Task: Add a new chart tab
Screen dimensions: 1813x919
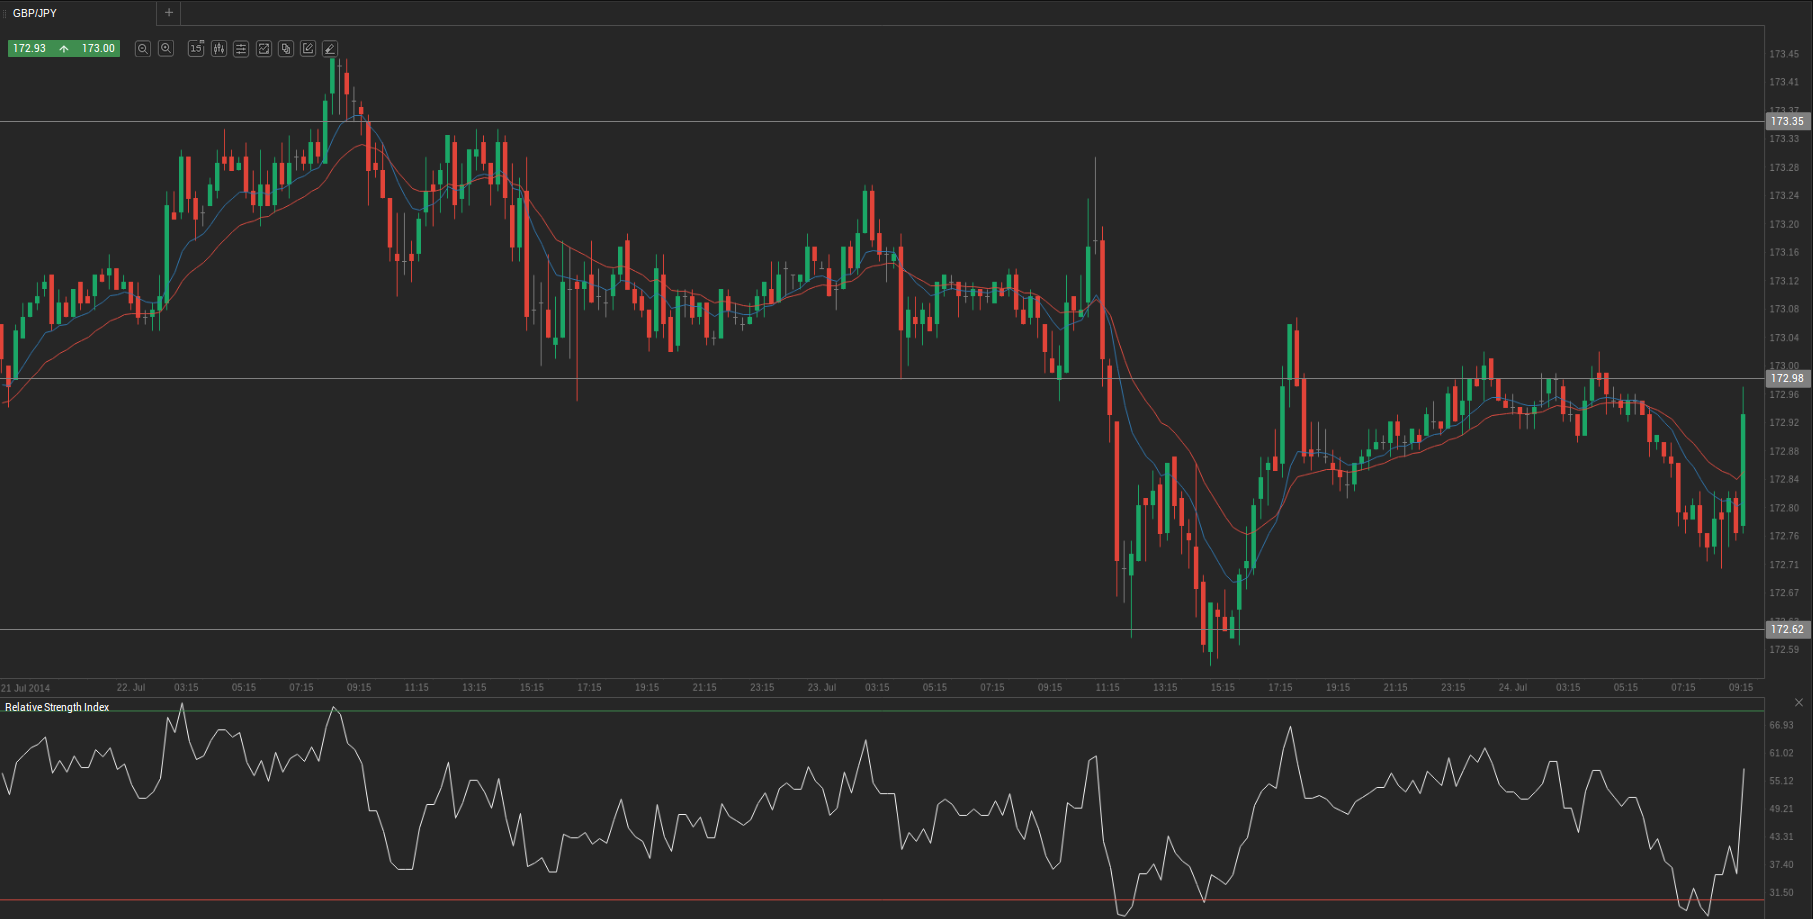Action: [169, 13]
